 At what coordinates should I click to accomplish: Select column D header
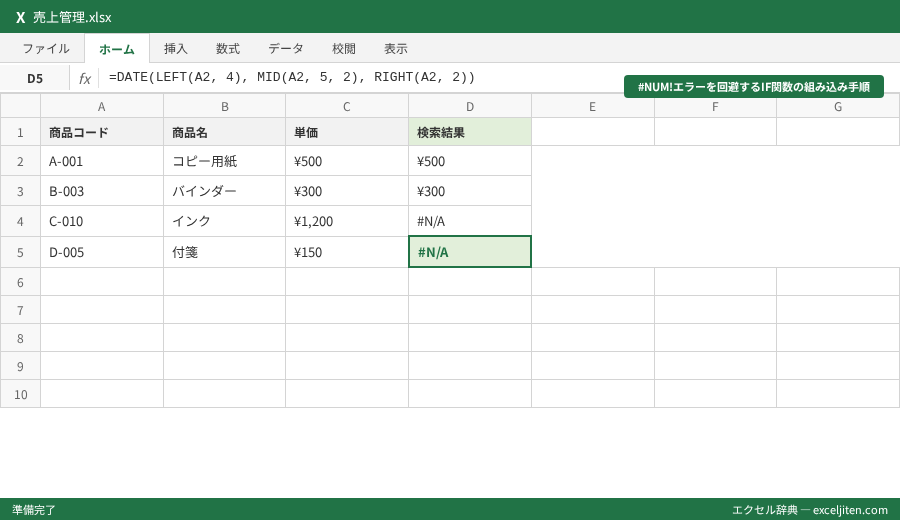point(470,106)
